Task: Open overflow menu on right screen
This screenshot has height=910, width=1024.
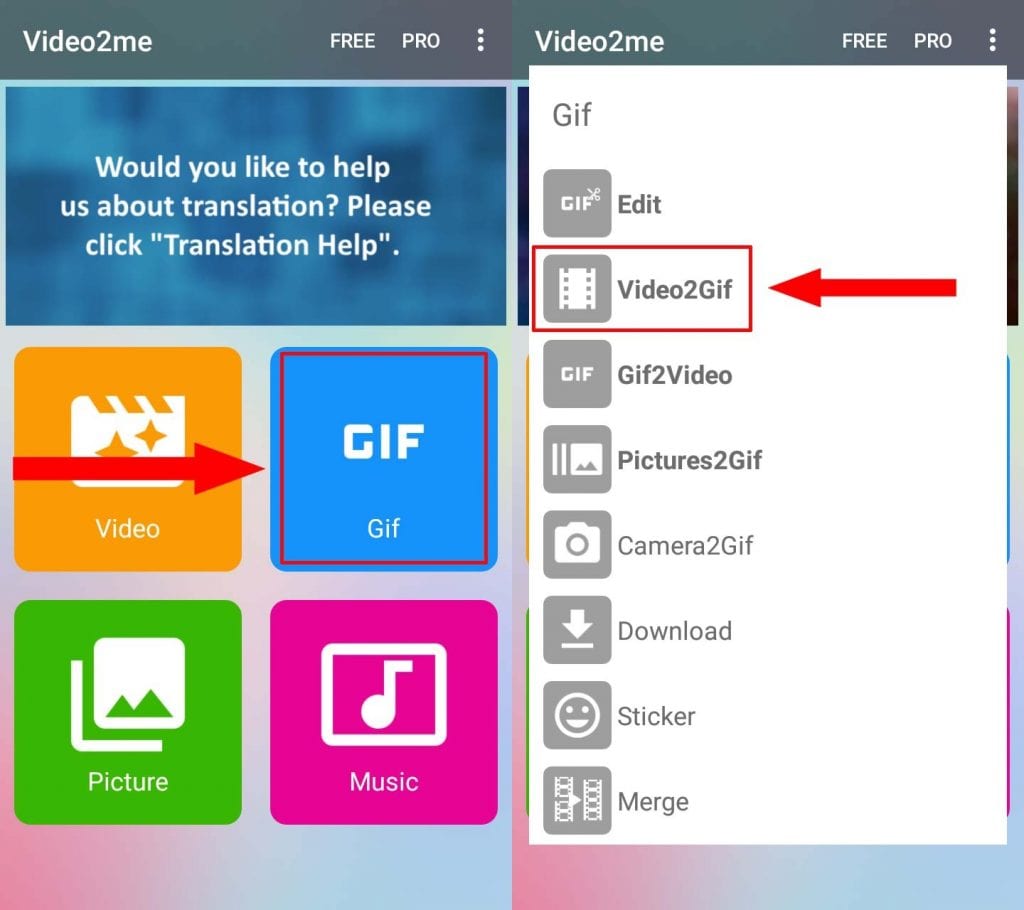Action: (x=993, y=41)
